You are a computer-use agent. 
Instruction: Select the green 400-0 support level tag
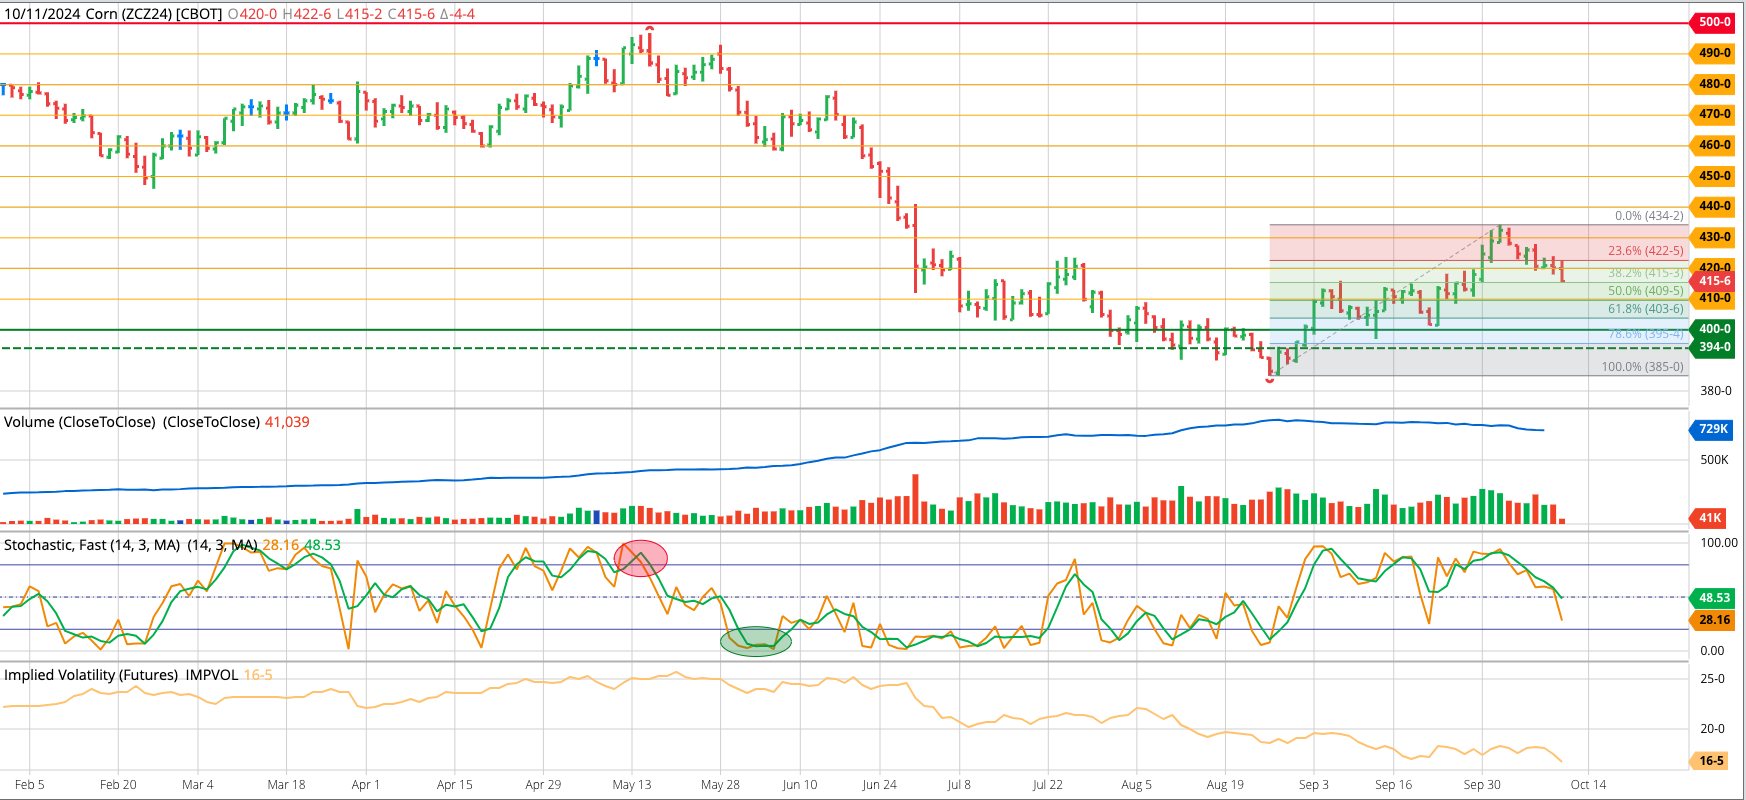[x=1714, y=329]
